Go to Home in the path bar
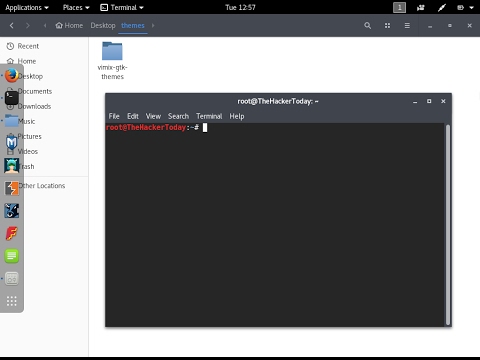Image resolution: width=480 pixels, height=360 pixels. coord(69,26)
